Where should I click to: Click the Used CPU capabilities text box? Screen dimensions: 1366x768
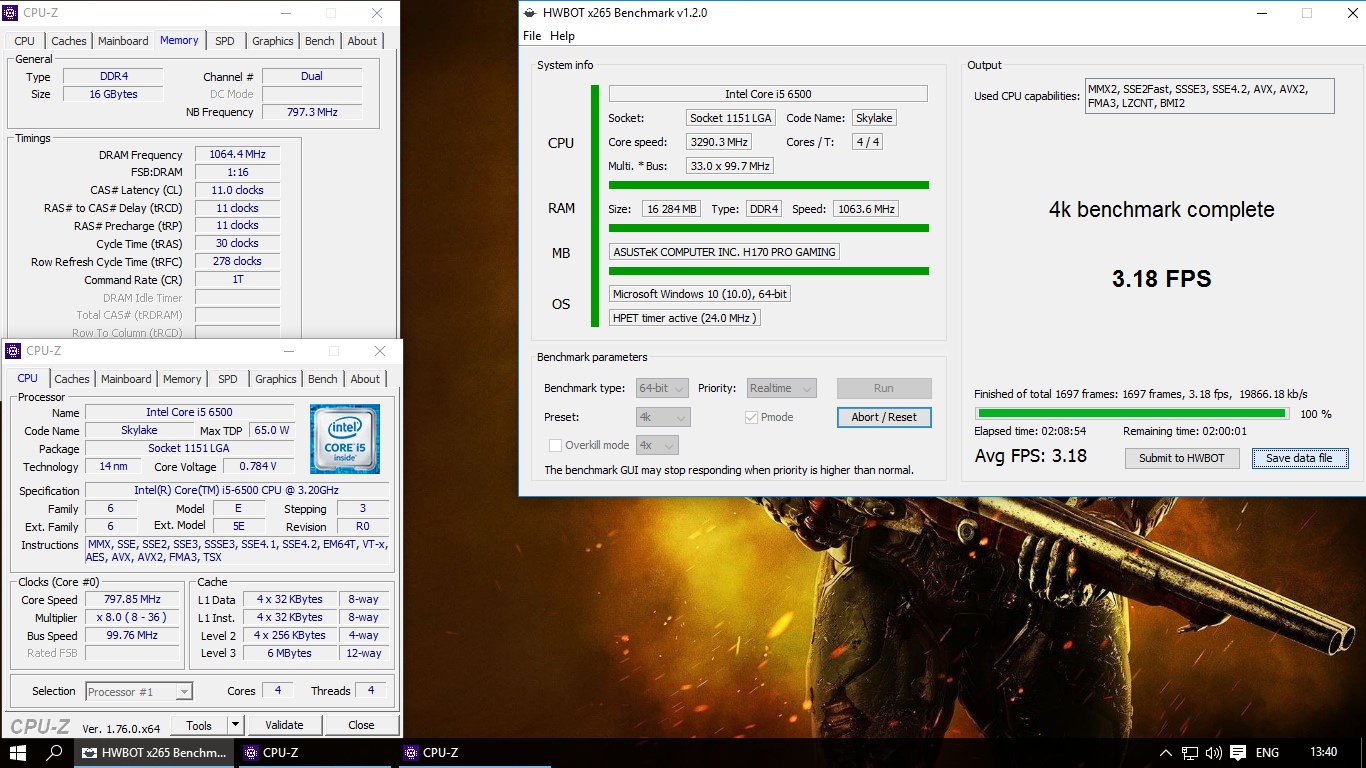tap(1210, 96)
